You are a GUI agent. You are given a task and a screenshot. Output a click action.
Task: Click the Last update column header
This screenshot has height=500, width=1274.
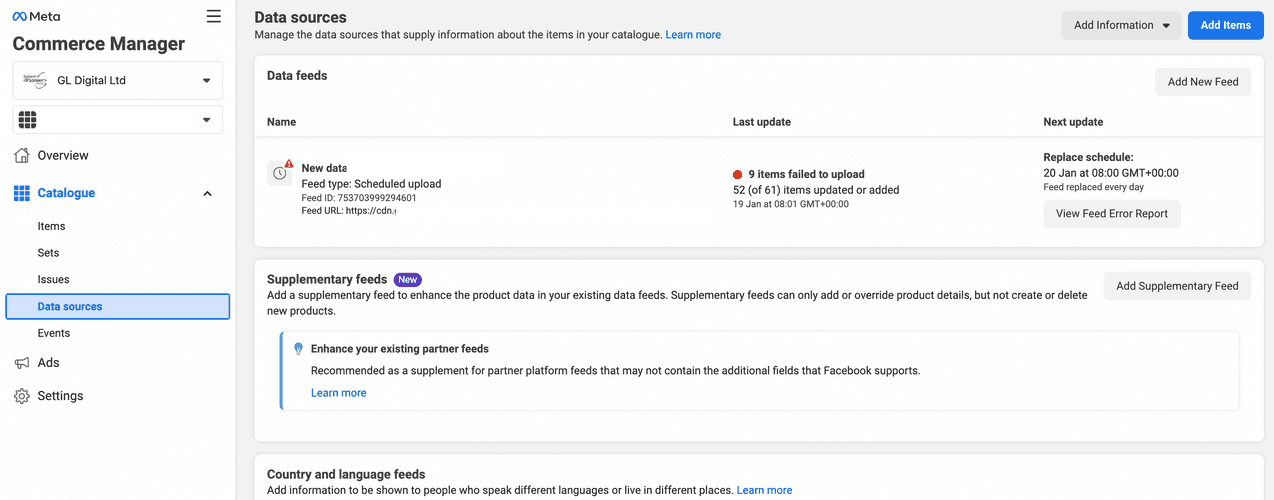762,122
